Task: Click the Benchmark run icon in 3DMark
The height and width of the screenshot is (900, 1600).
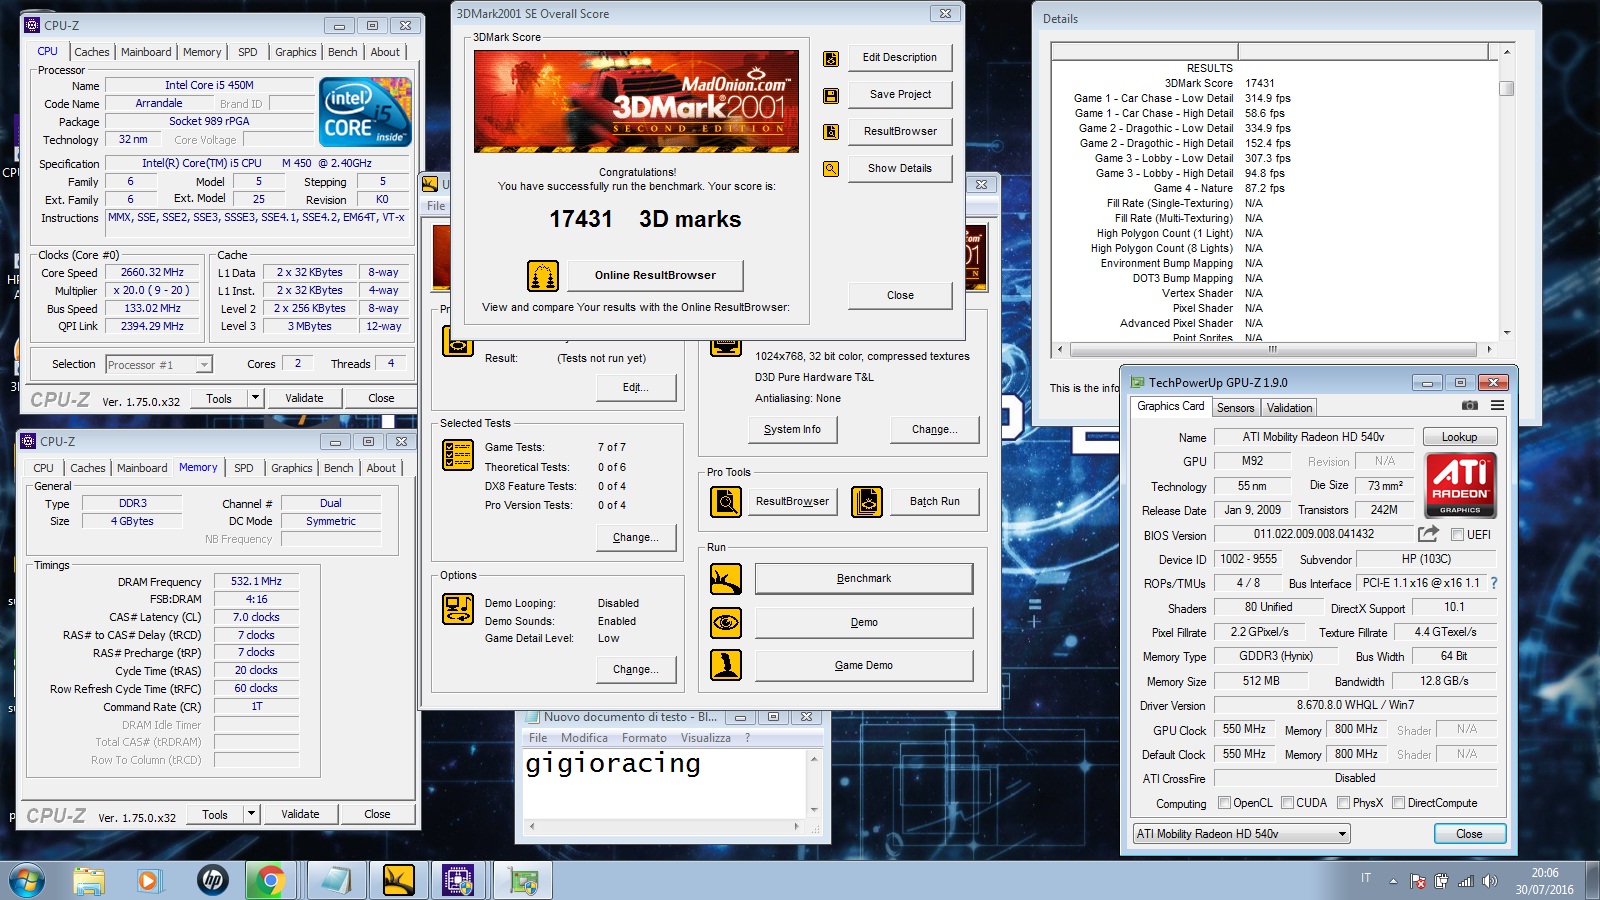Action: click(726, 578)
